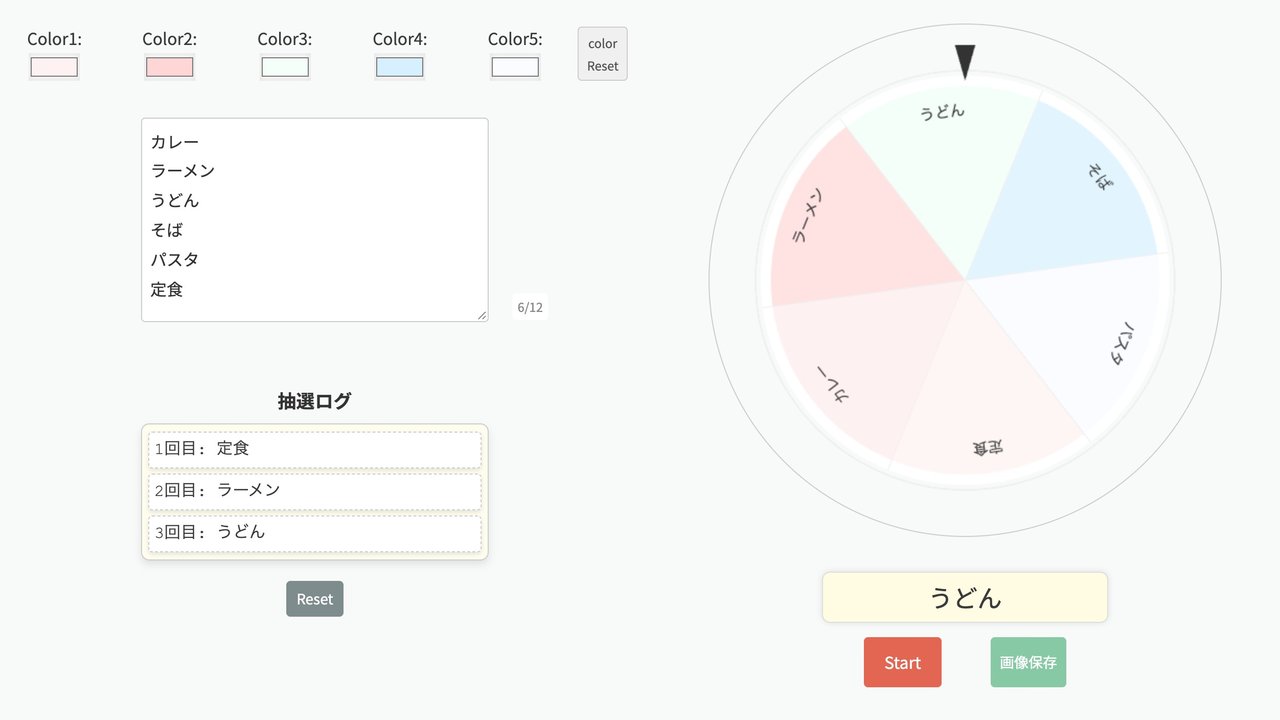Select log entry 3回目: うどん
The image size is (1280, 720).
pyautogui.click(x=315, y=533)
